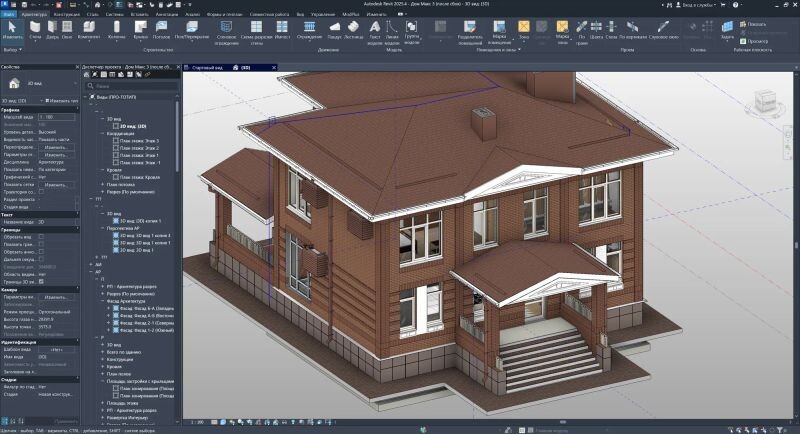The image size is (800, 434).
Task: Click the Column (Колонна) tool icon
Action: [x=117, y=30]
